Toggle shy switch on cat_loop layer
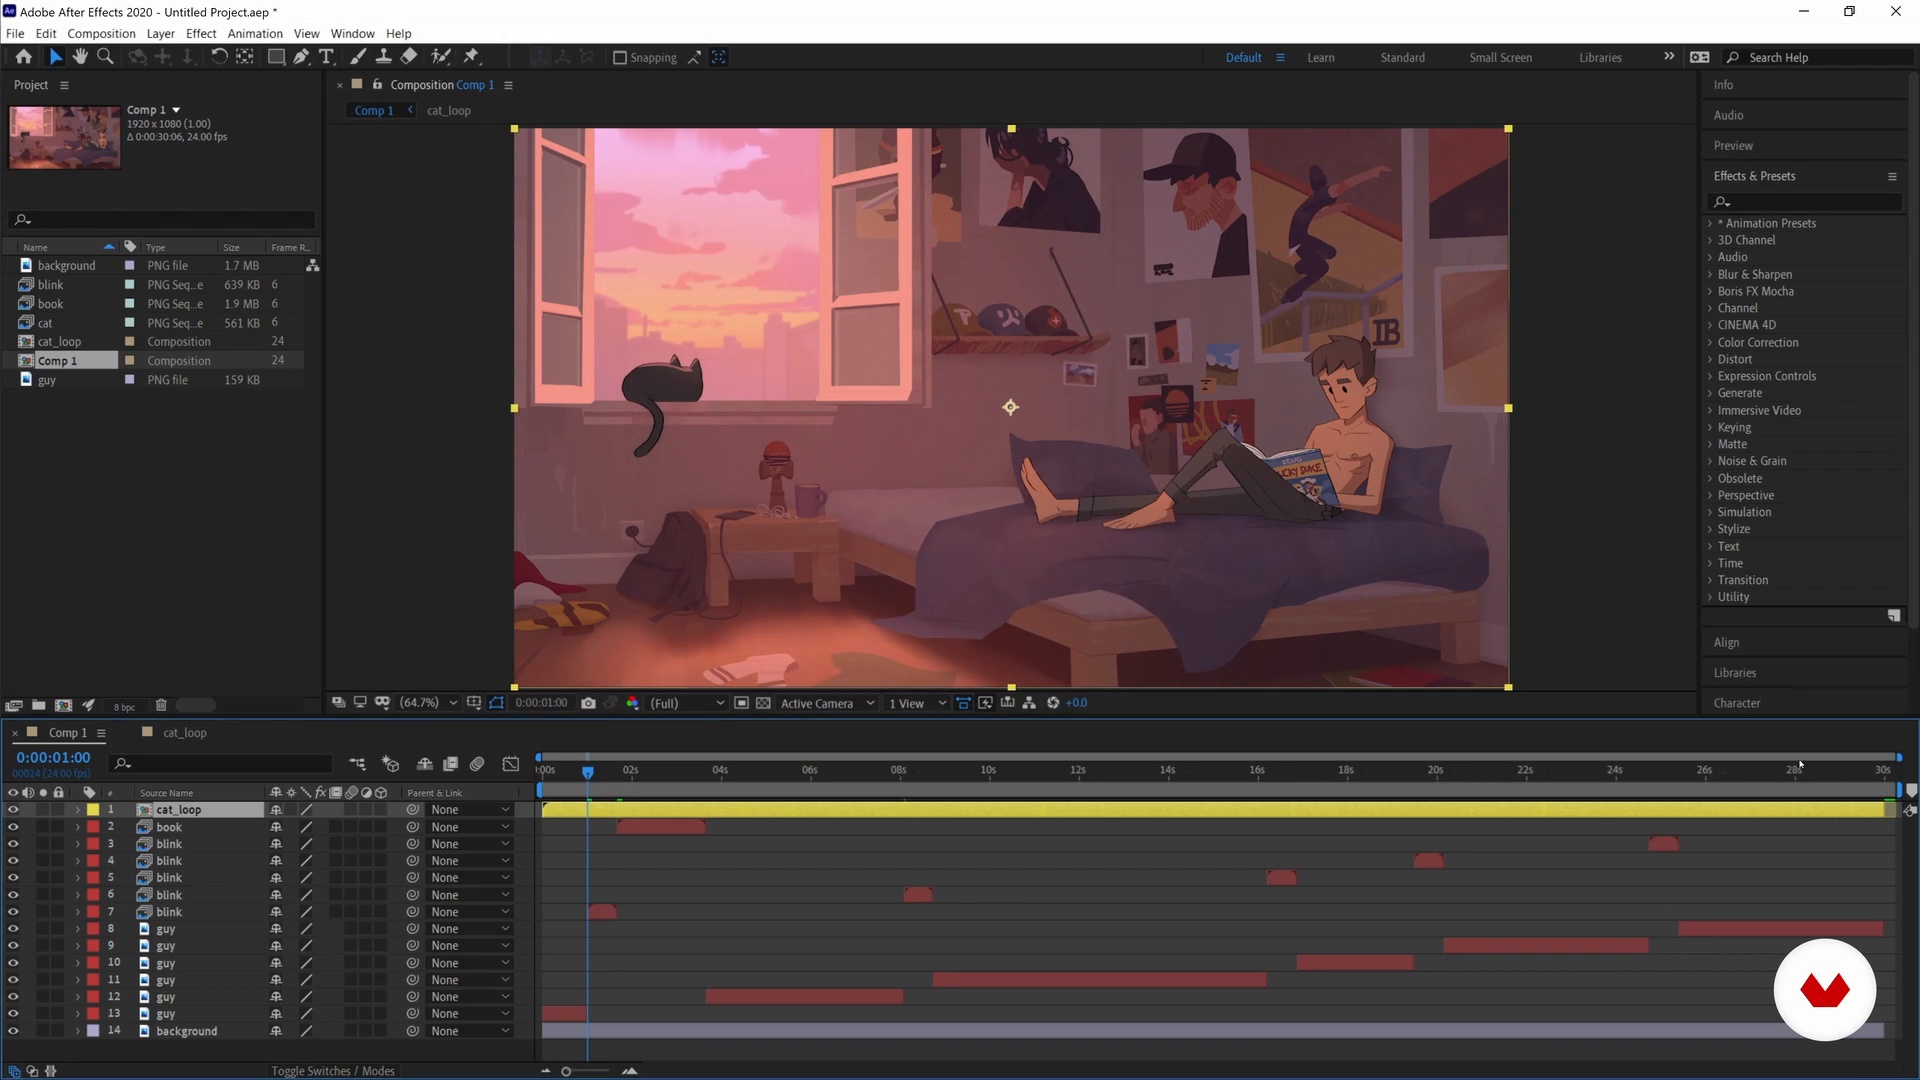Viewport: 1920px width, 1080px height. pos(276,810)
